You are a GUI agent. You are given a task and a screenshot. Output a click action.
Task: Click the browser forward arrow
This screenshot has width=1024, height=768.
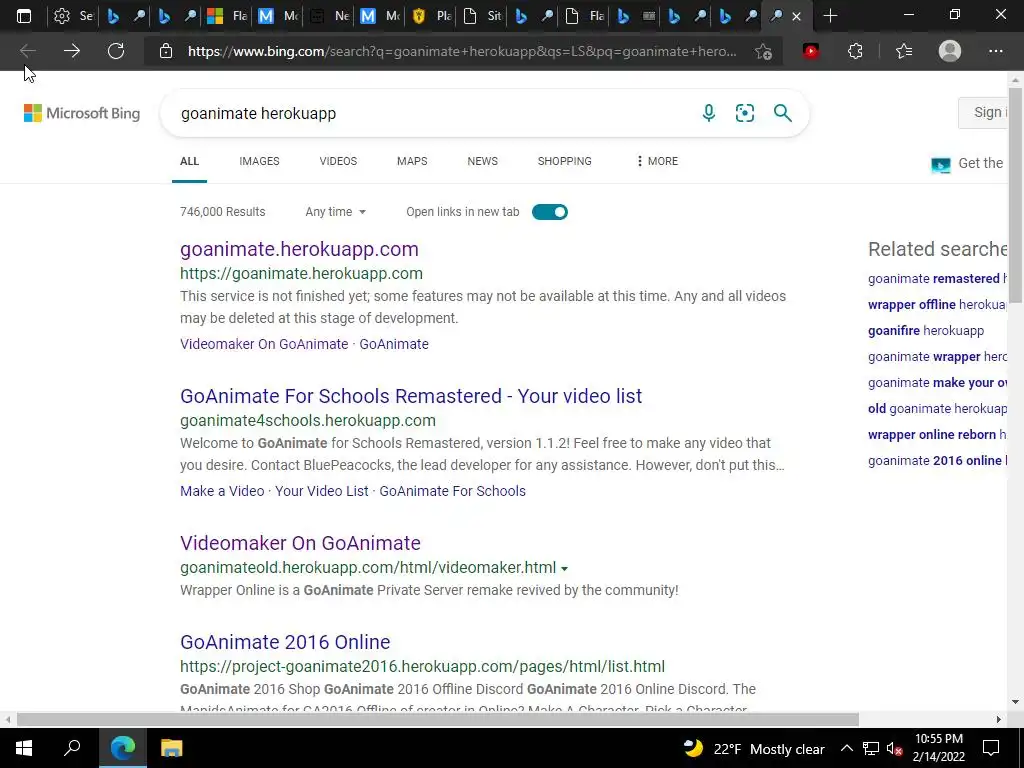(x=72, y=50)
